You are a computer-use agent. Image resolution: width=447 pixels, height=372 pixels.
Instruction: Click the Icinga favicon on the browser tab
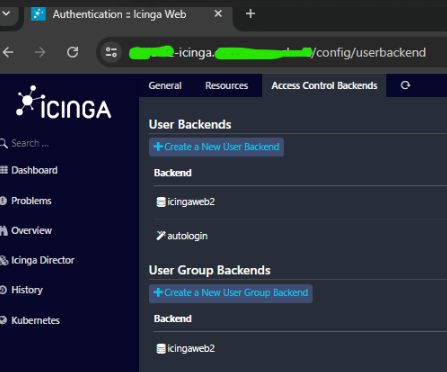(38, 14)
